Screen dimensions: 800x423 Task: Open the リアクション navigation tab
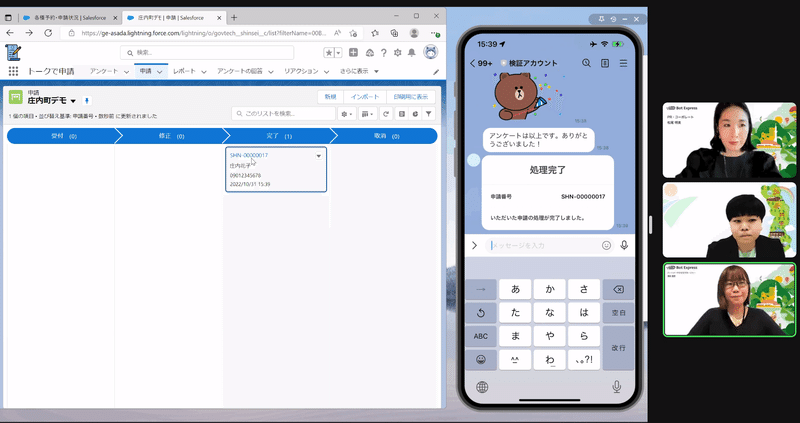click(x=301, y=71)
